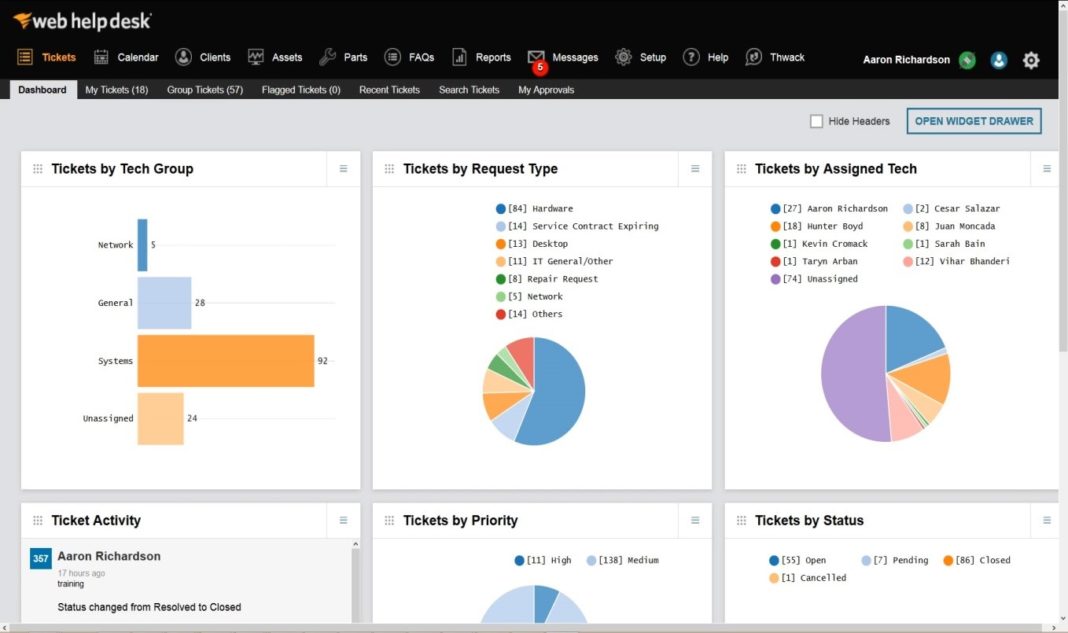Open the Assets section
Viewport: 1068px width, 633px height.
[285, 57]
